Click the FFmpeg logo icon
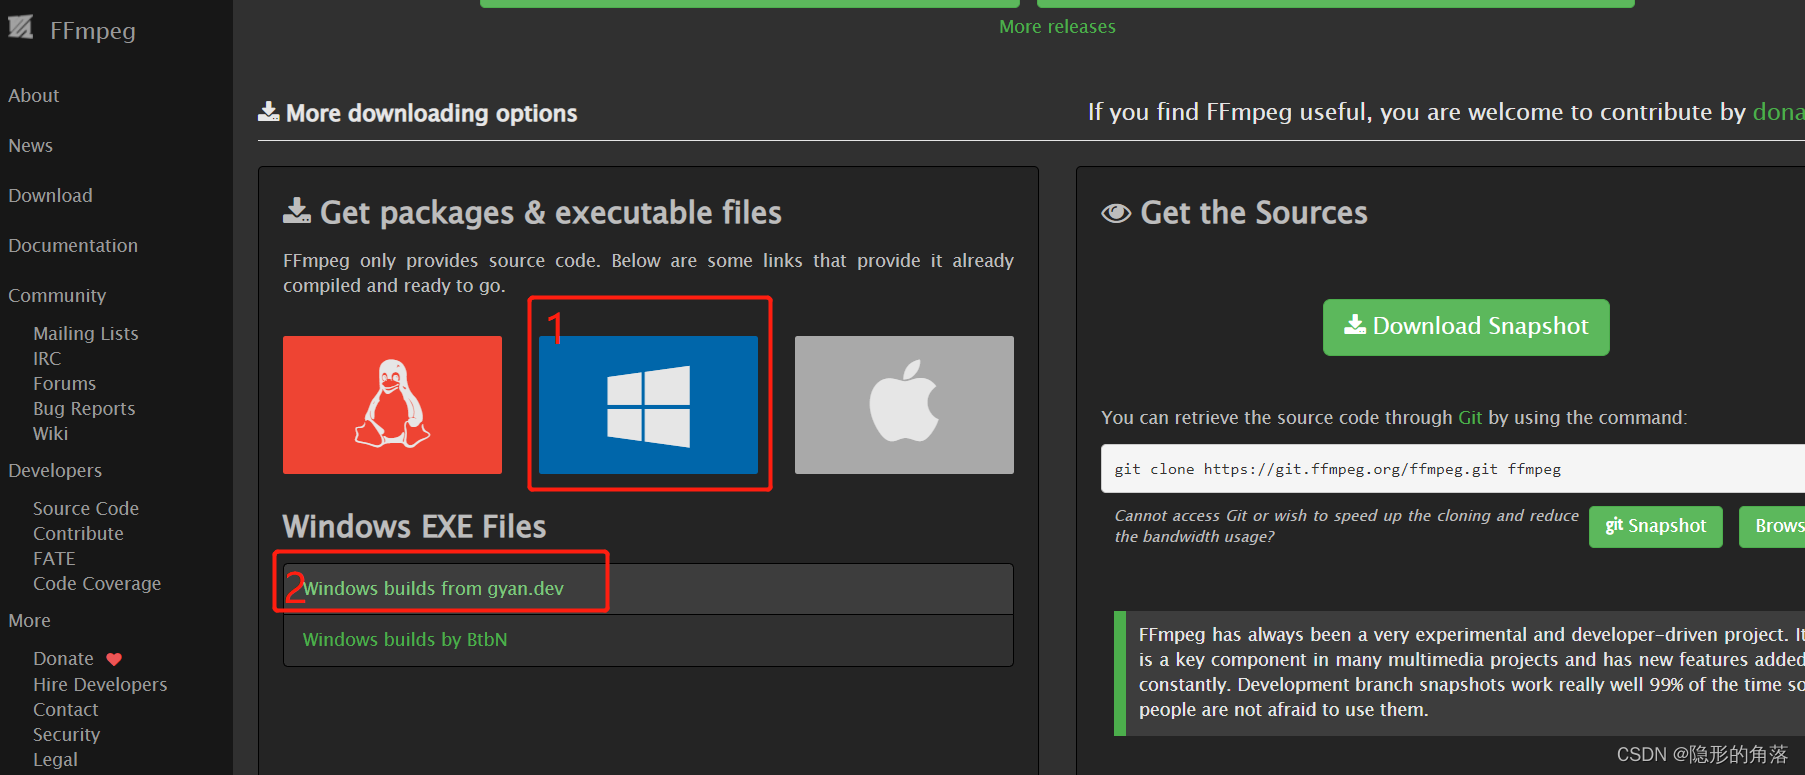Viewport: 1805px width, 775px height. (x=21, y=28)
